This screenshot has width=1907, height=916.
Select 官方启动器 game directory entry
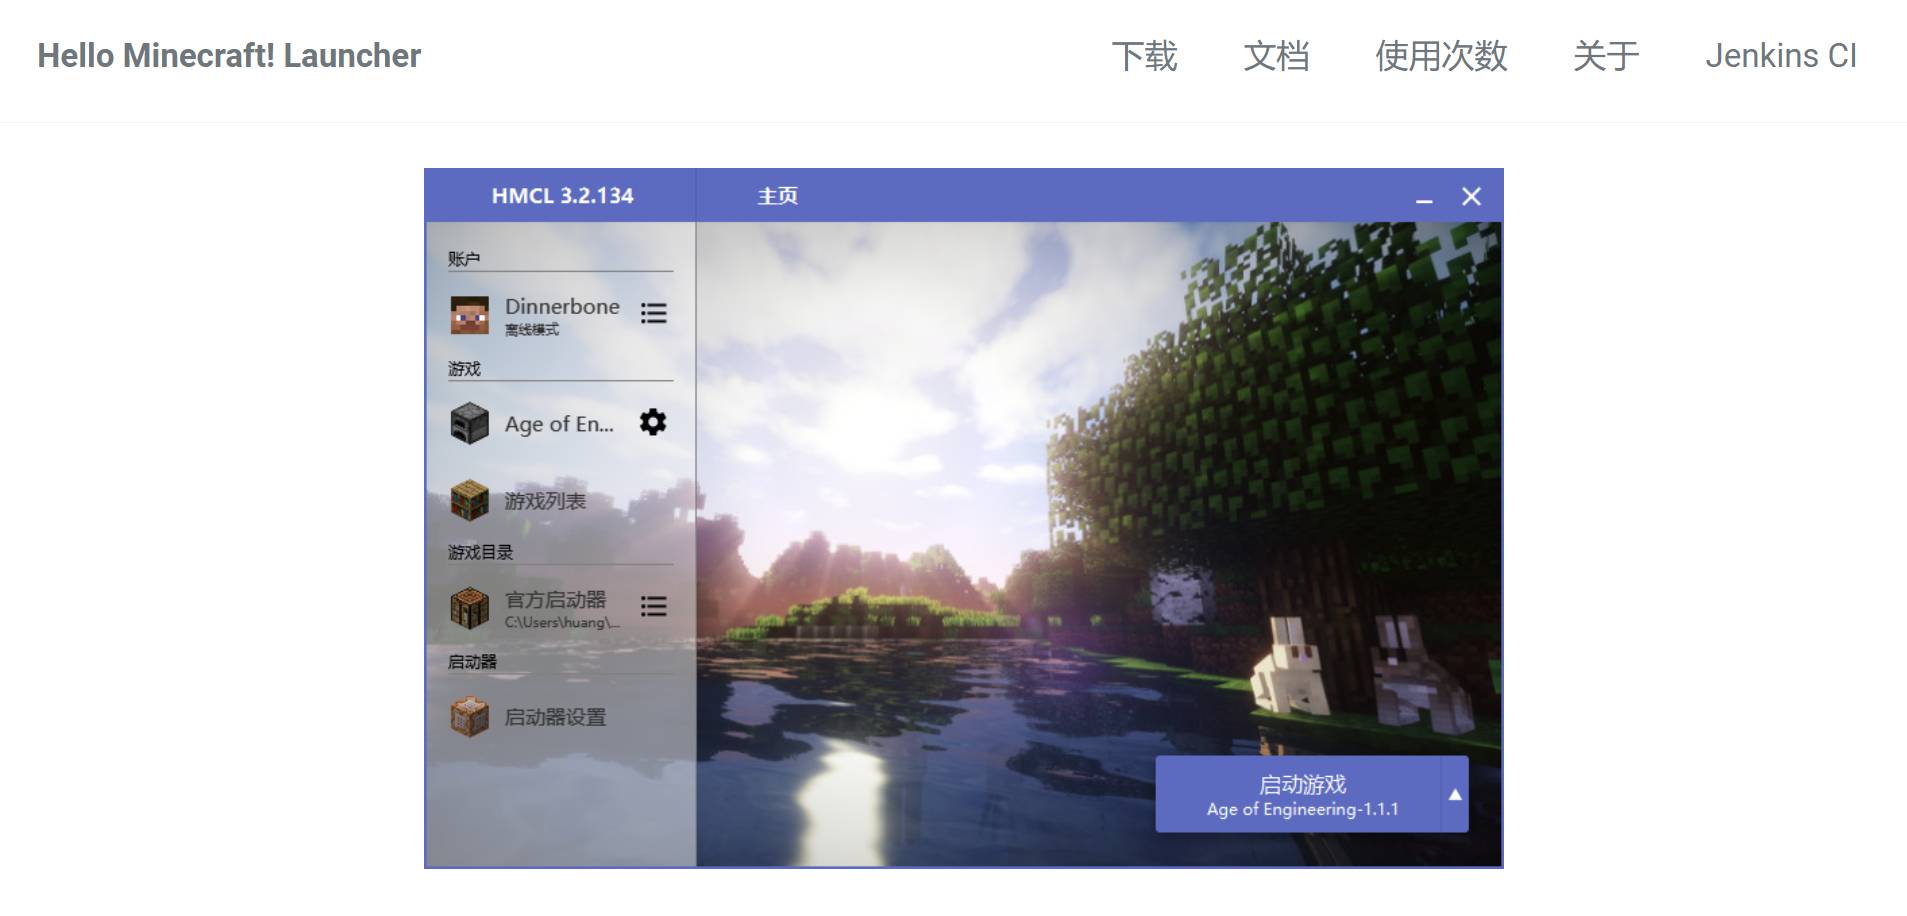point(555,599)
